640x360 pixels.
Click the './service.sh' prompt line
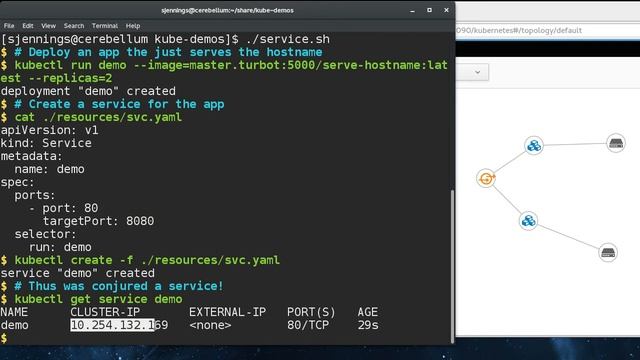(x=165, y=39)
